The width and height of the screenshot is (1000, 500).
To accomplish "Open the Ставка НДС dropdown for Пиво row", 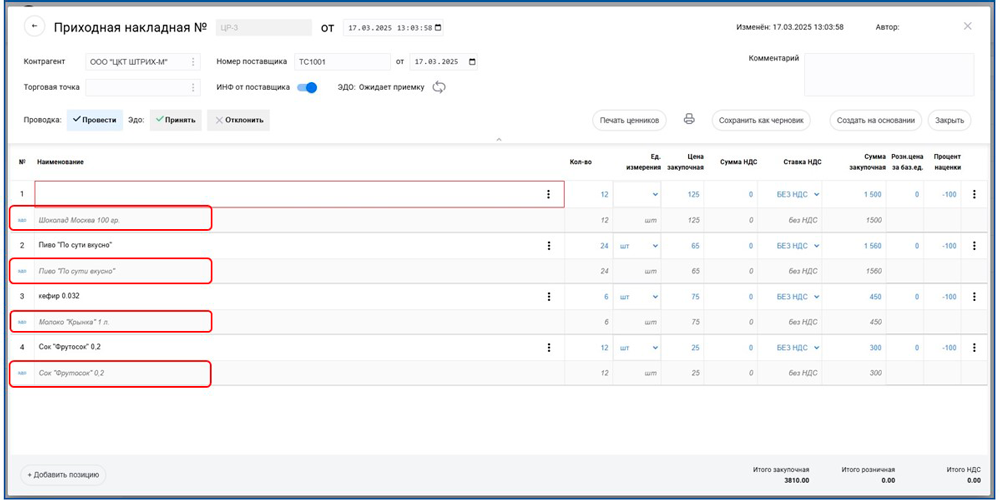I will pos(816,246).
